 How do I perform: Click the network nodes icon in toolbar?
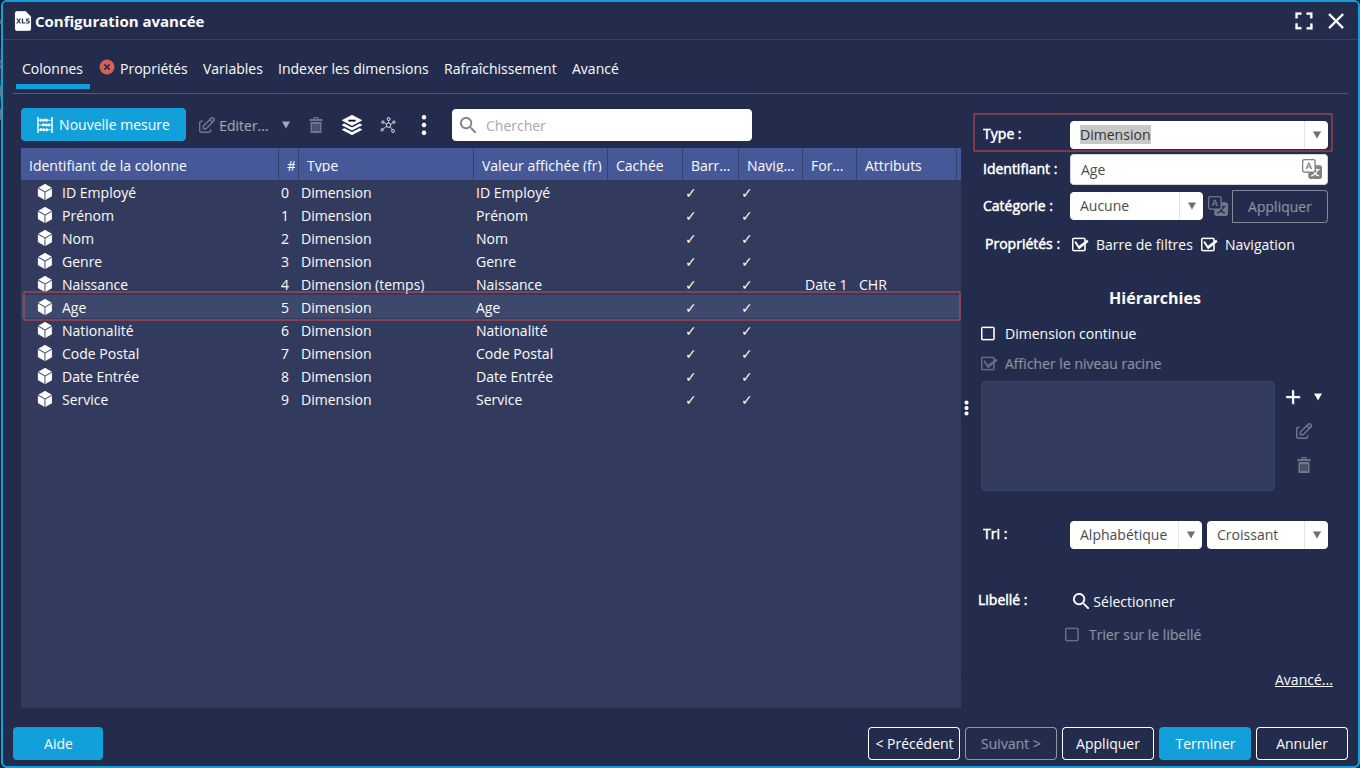pos(388,125)
